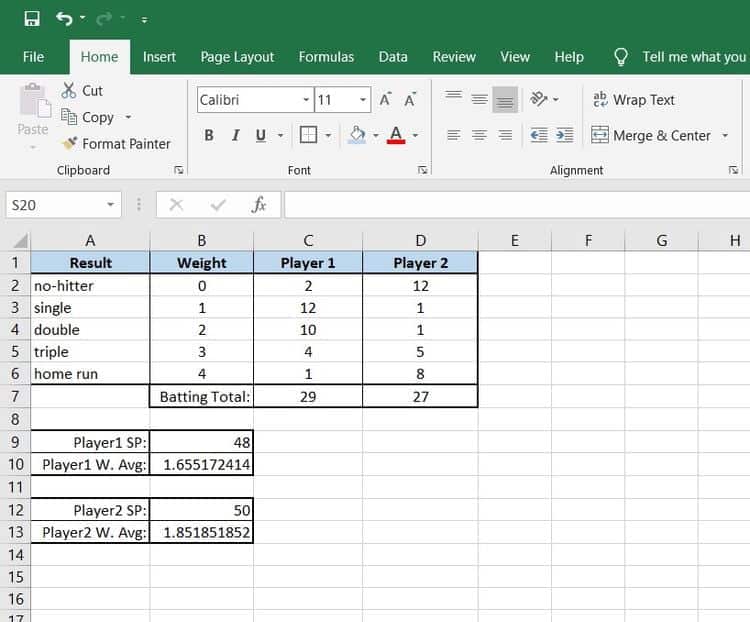Click the Insert Function fx icon
The image size is (750, 622).
(259, 205)
